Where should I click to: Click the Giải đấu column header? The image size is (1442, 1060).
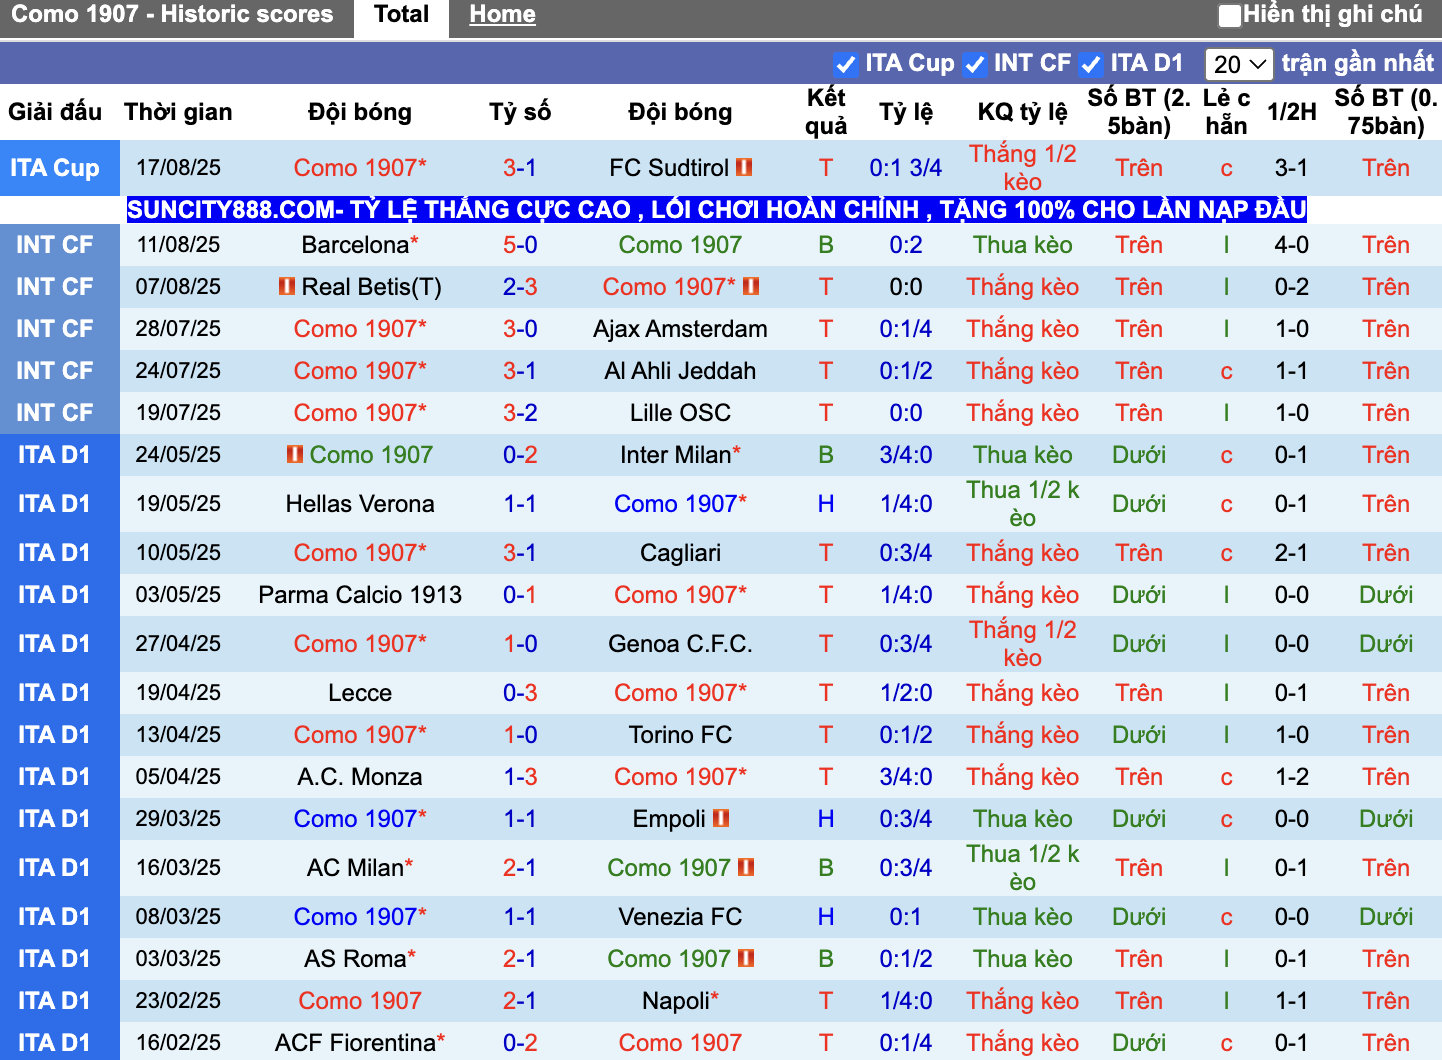(55, 112)
